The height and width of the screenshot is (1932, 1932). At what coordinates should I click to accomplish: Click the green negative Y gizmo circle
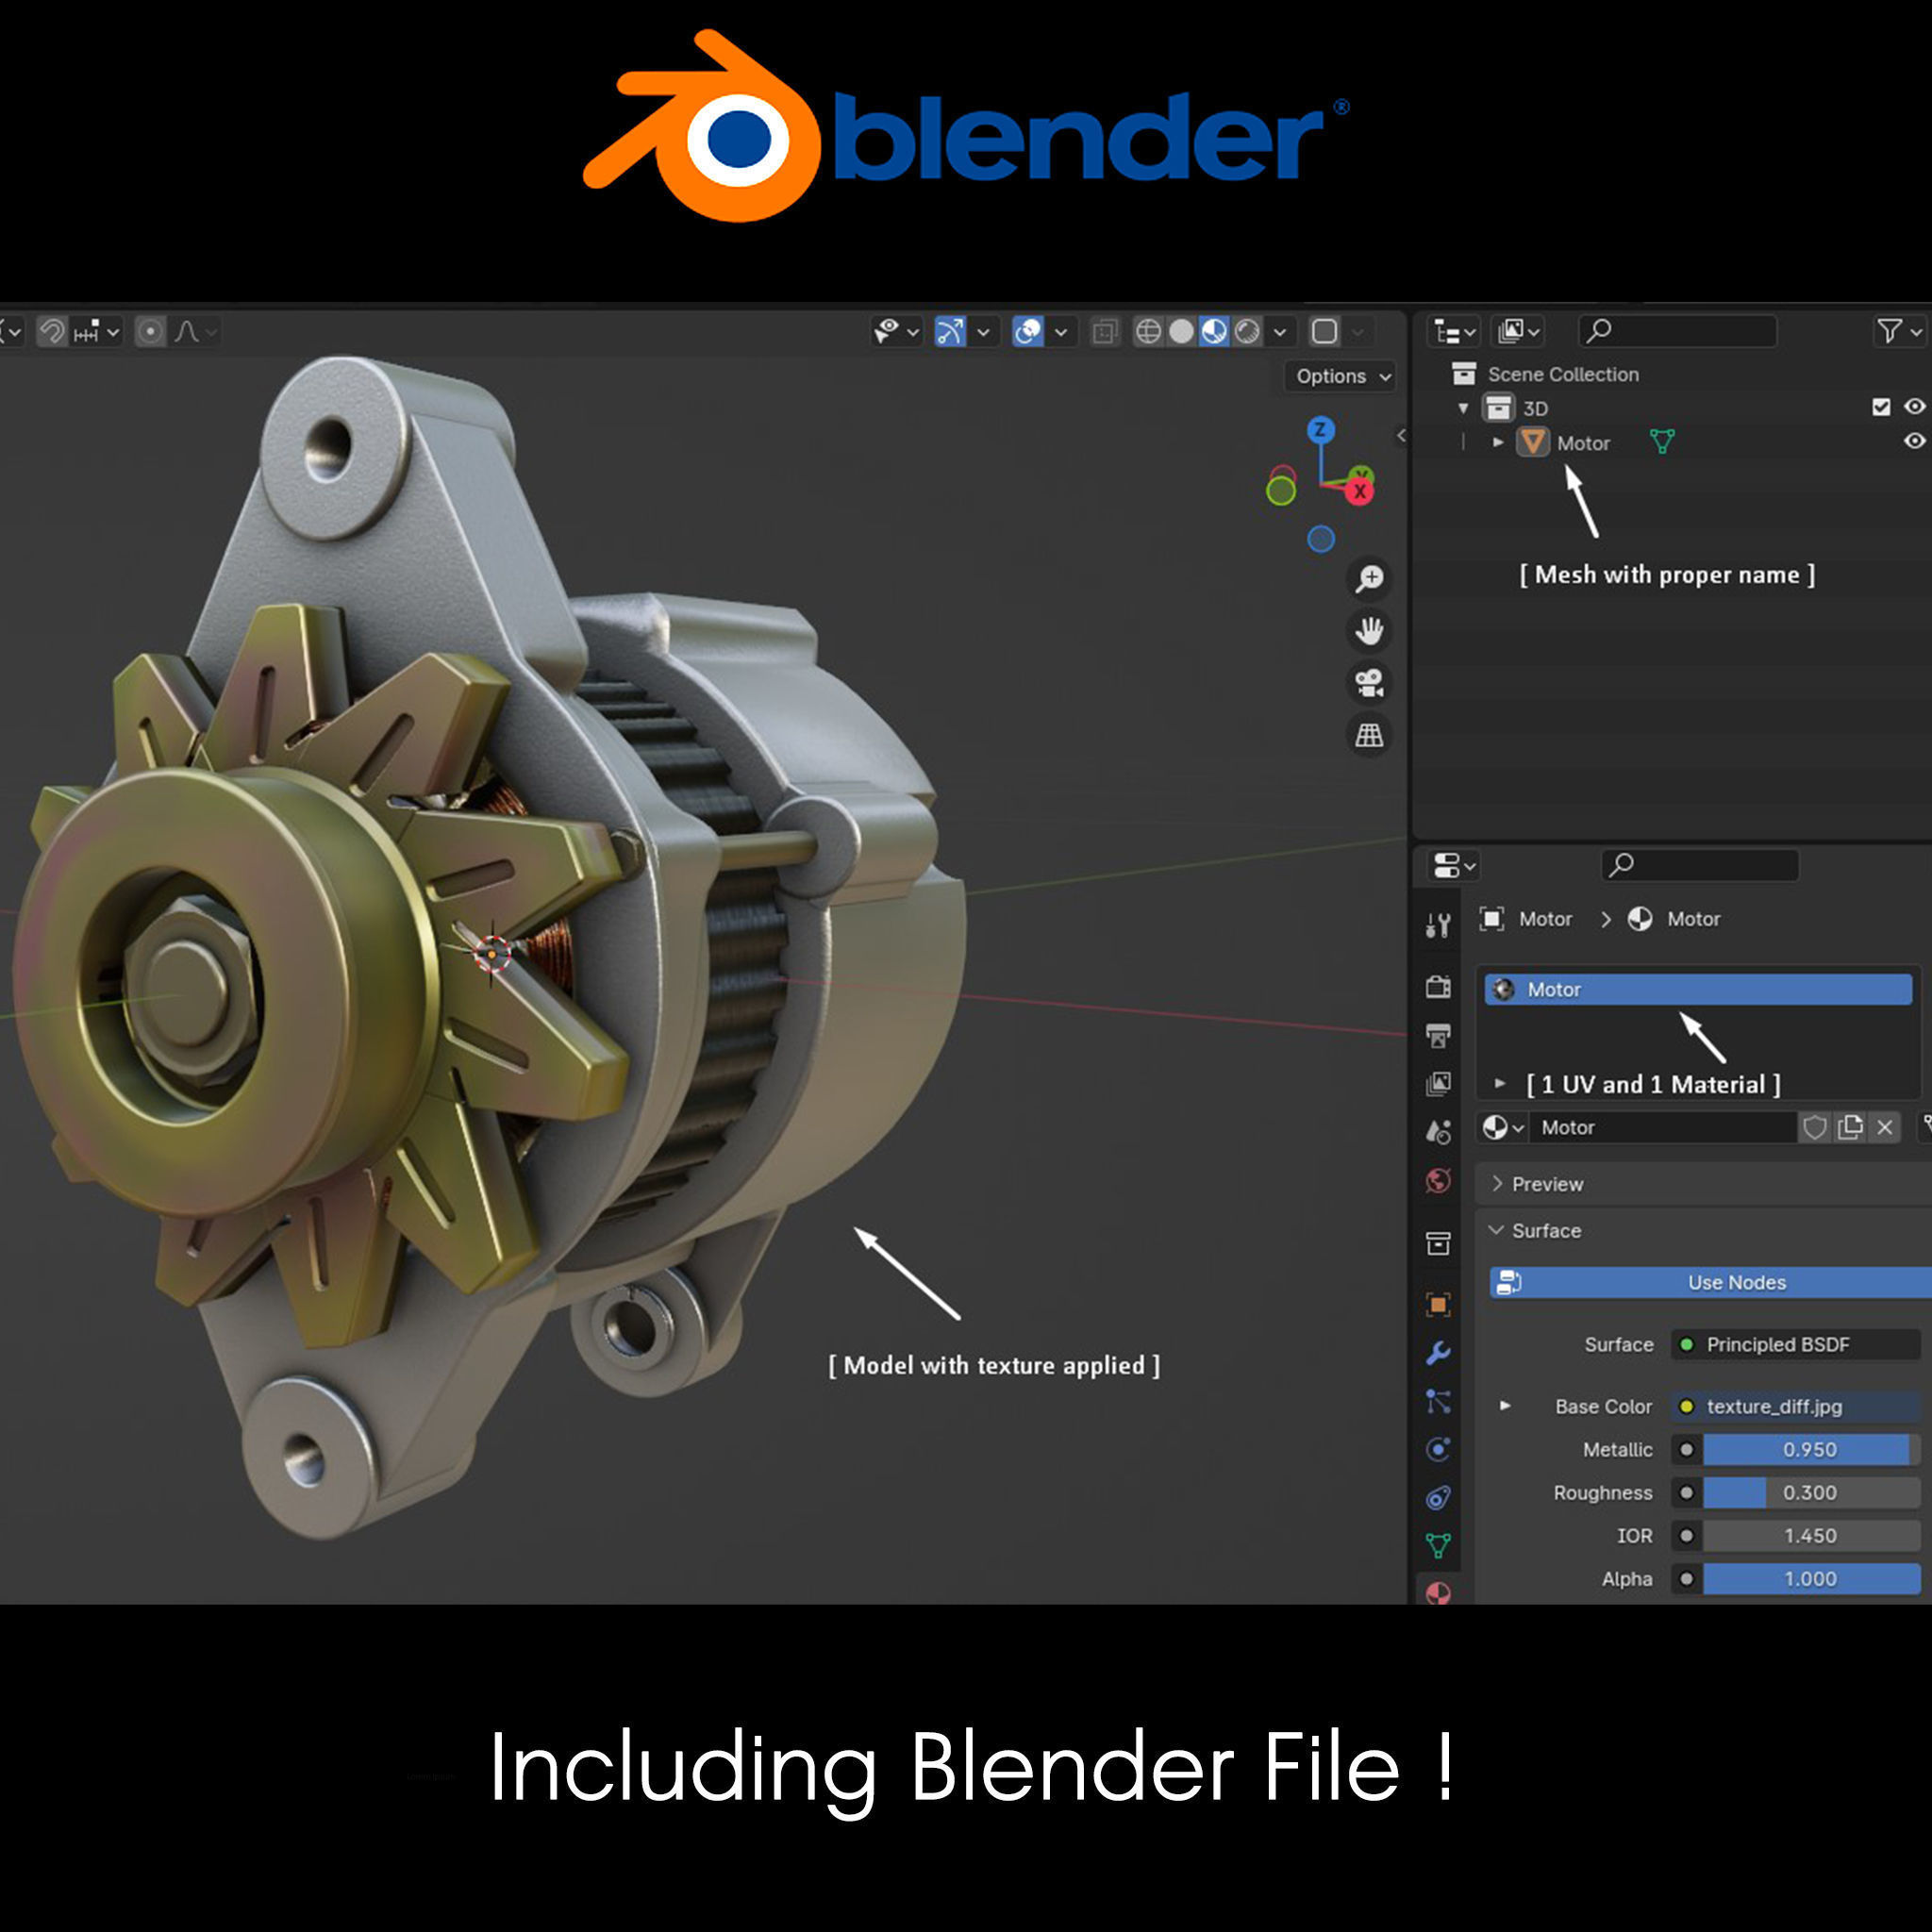(1281, 490)
